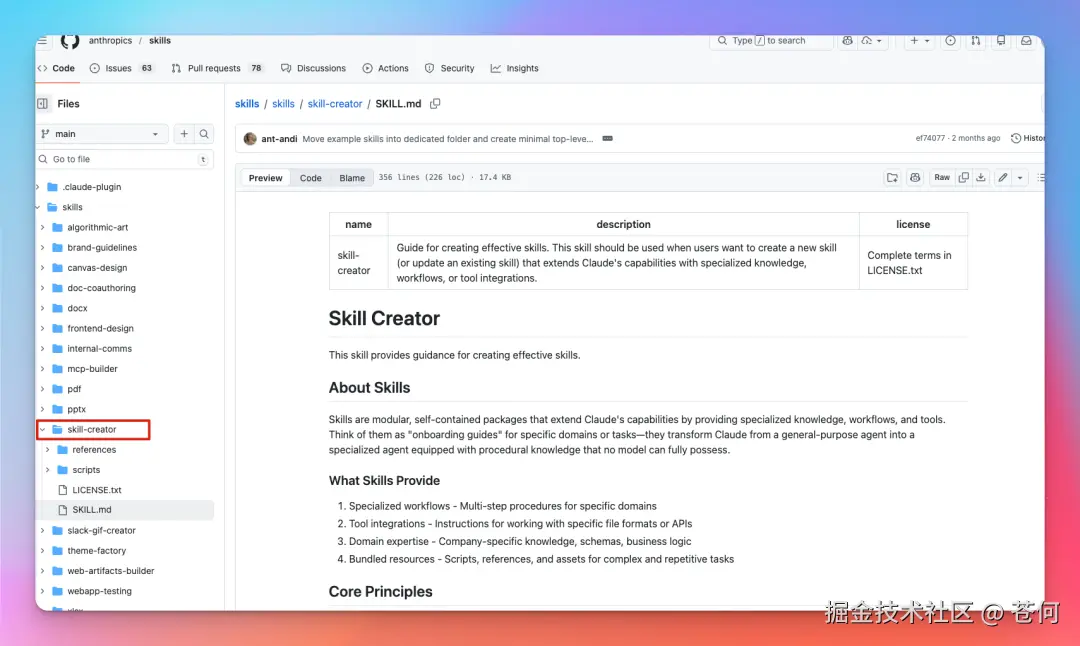Open the web-artifacts-builder folder

coord(111,571)
